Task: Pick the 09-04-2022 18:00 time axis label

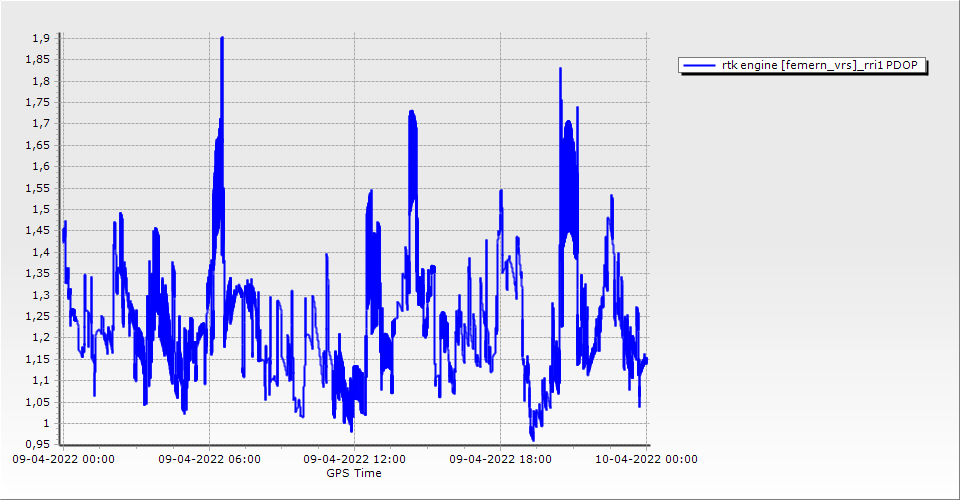Action: [500, 460]
